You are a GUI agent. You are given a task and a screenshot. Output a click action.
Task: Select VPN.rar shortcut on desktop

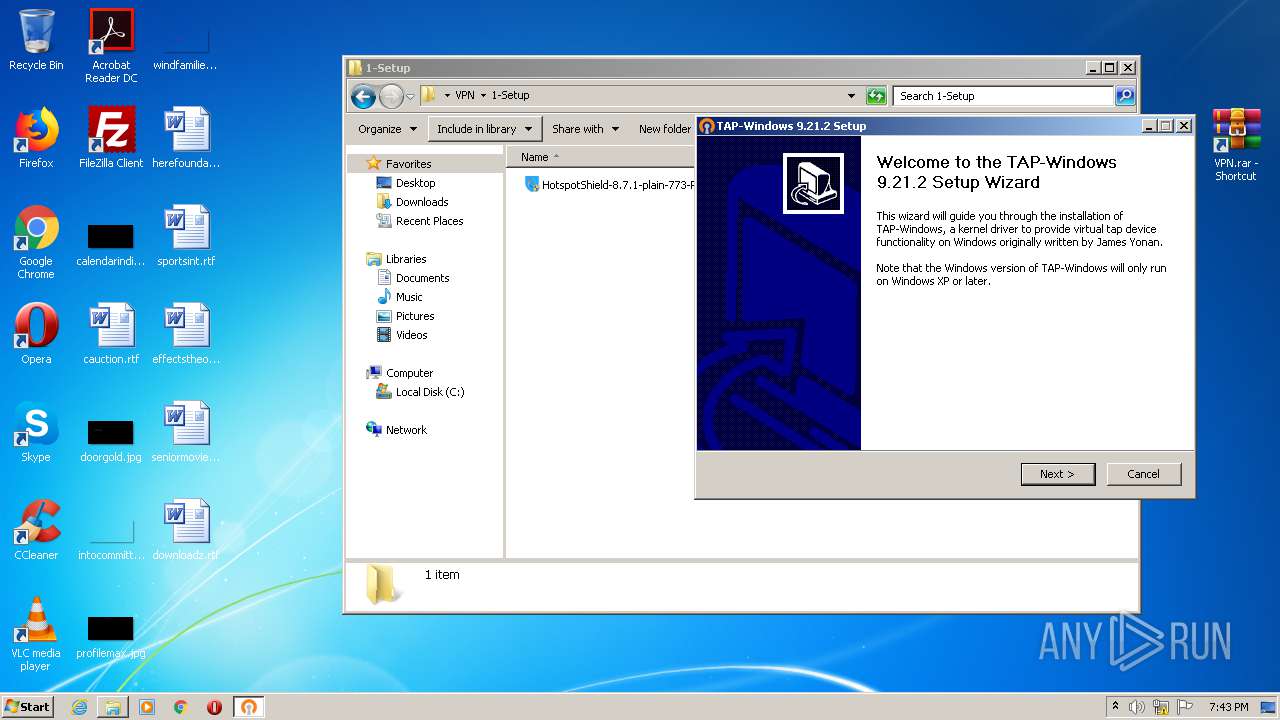coord(1236,144)
